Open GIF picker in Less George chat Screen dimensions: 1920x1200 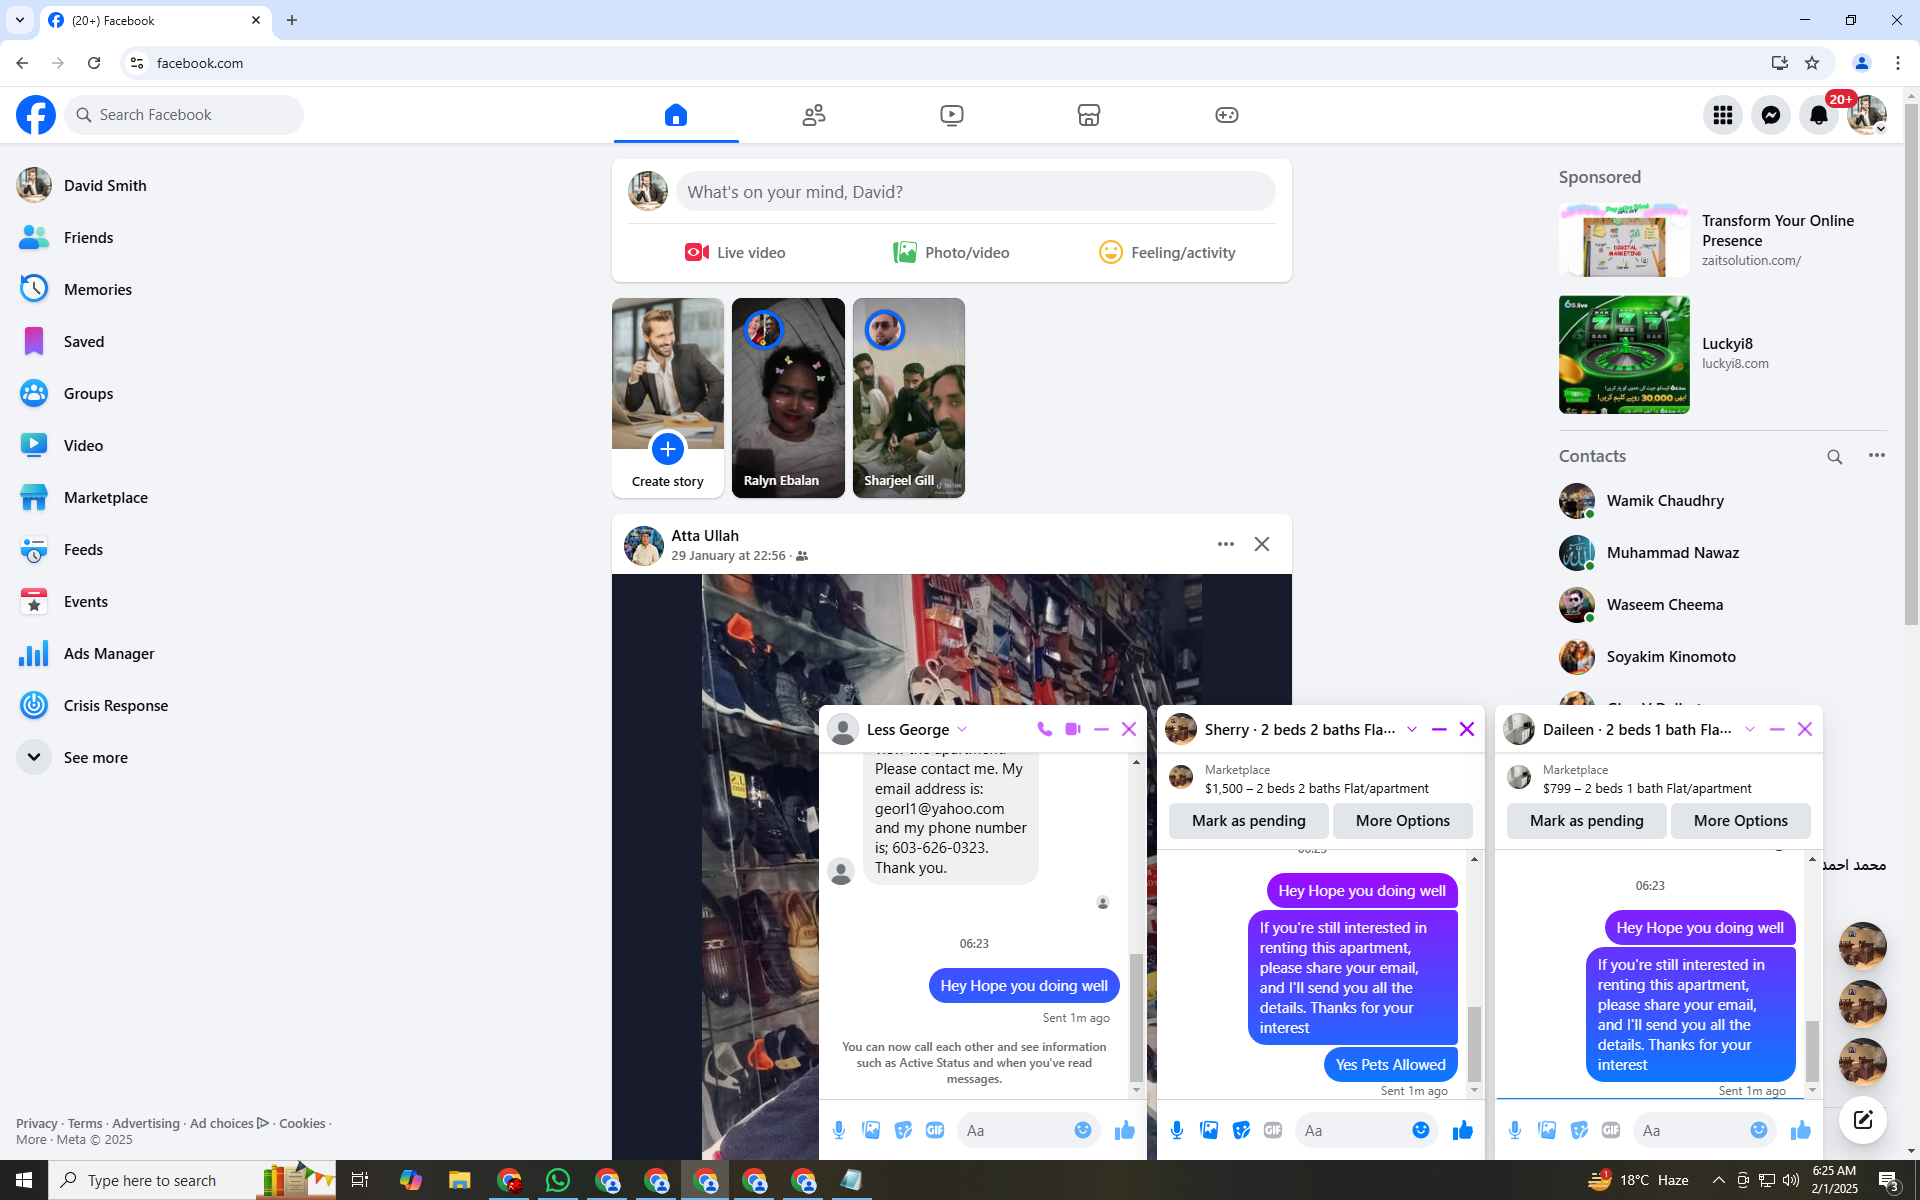935,1130
